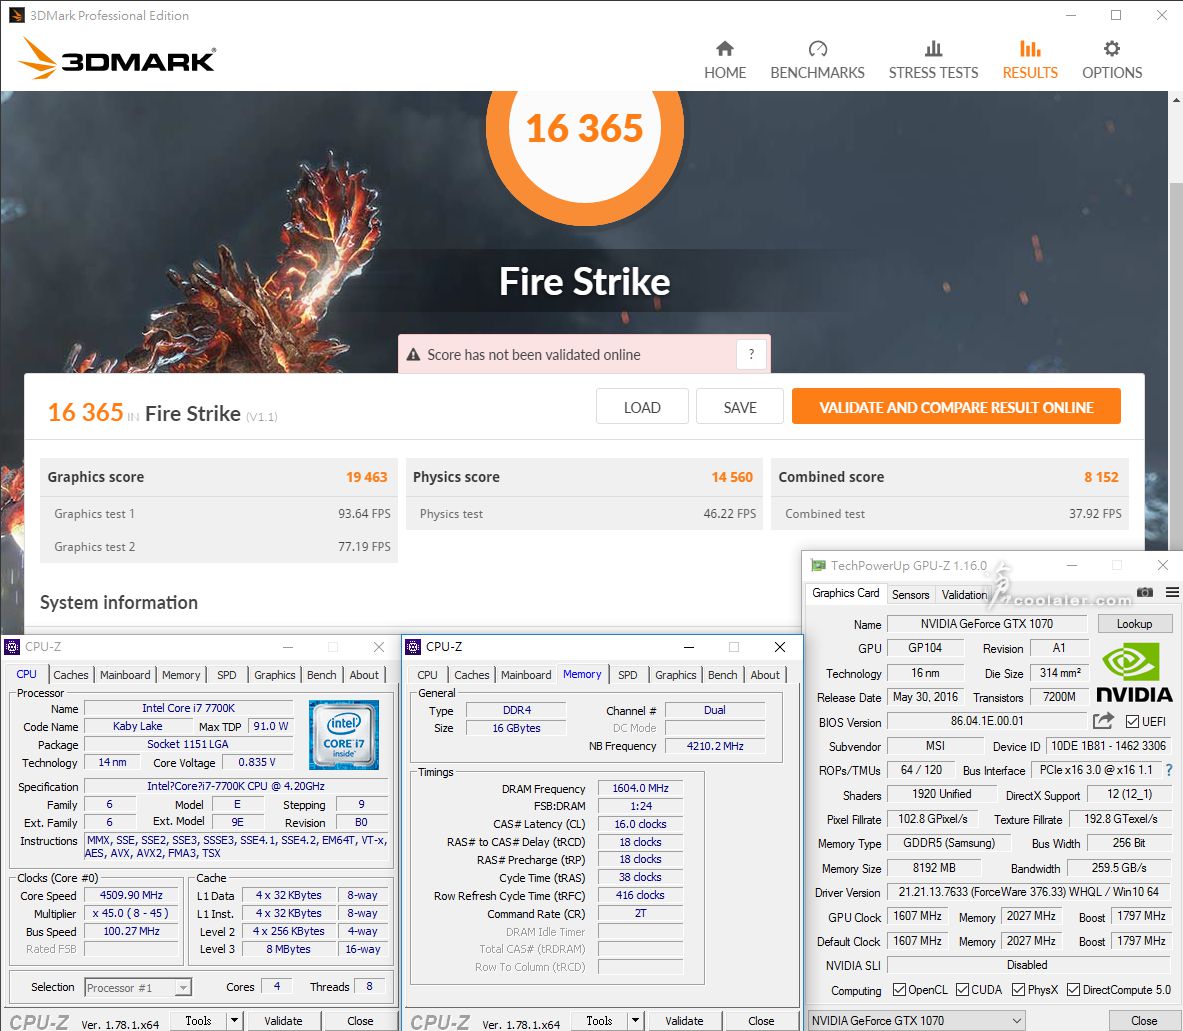This screenshot has height=1031, width=1183.
Task: Click the Memory CPU-Z window title icon
Action: click(413, 647)
